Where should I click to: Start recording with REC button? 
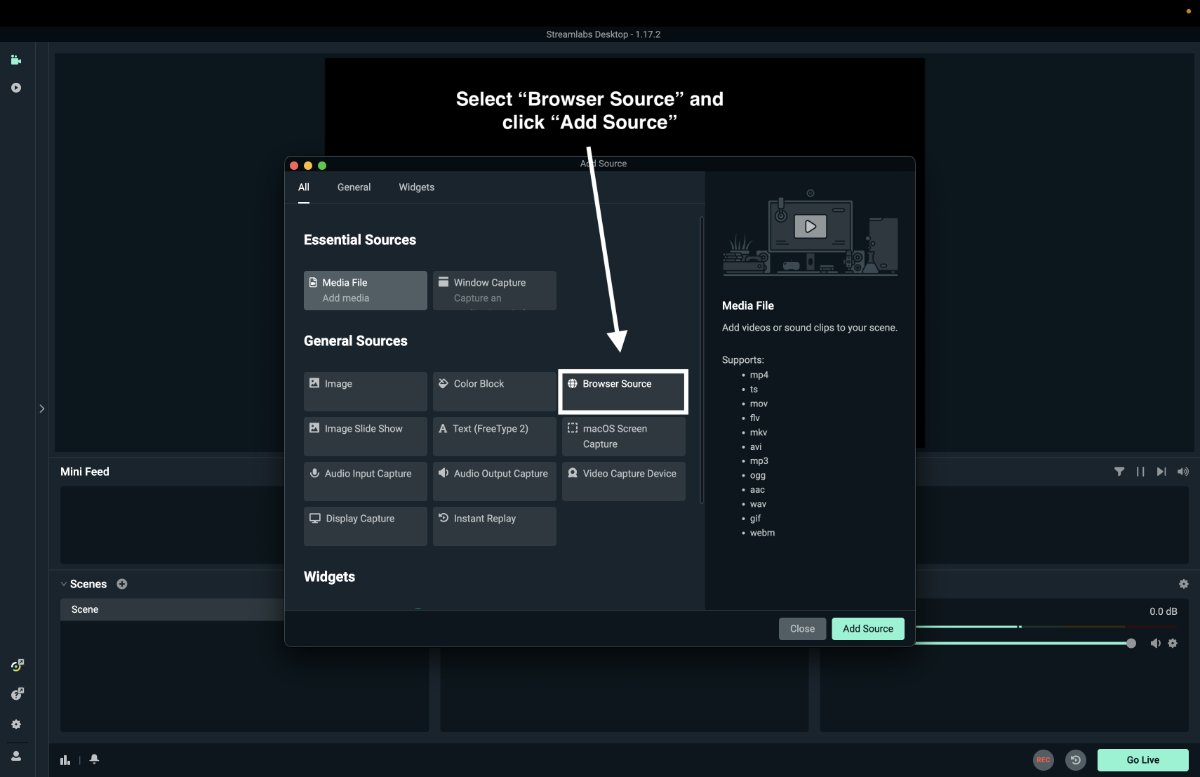coord(1043,760)
